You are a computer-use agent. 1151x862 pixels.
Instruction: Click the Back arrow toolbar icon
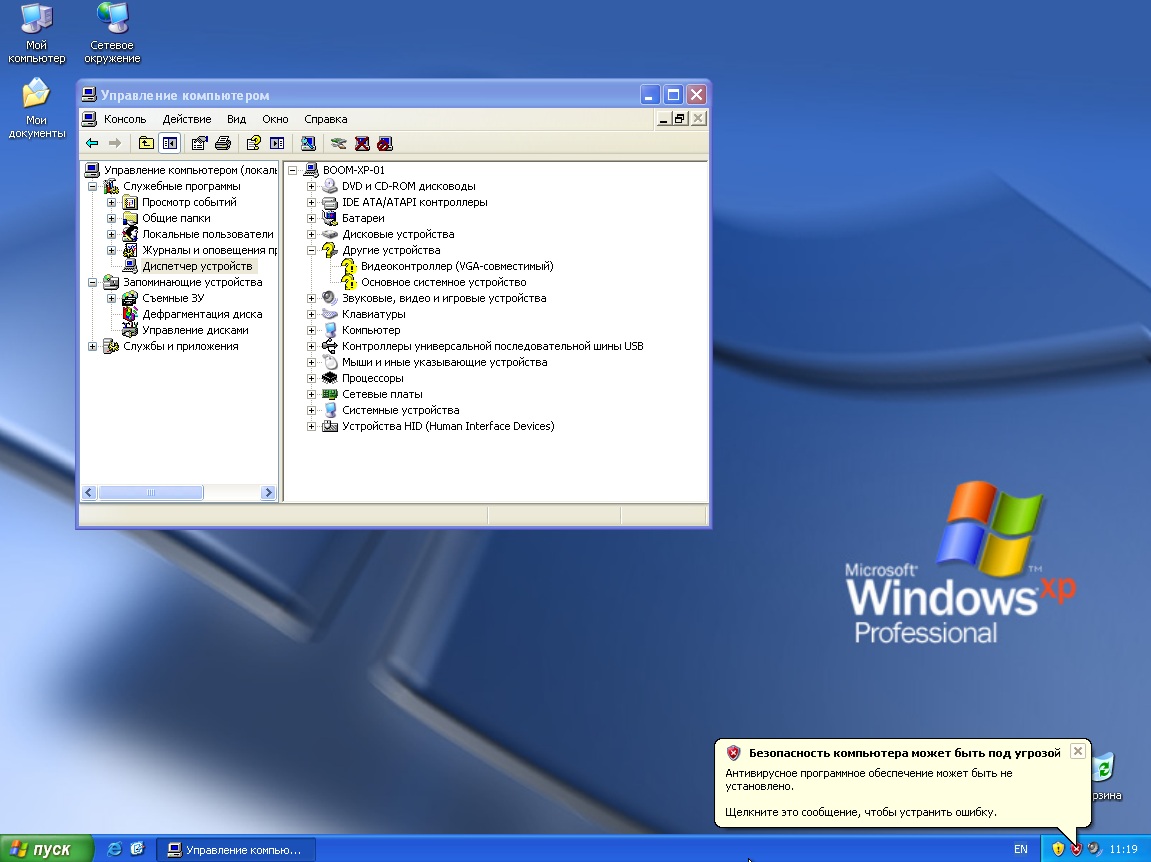pos(92,143)
